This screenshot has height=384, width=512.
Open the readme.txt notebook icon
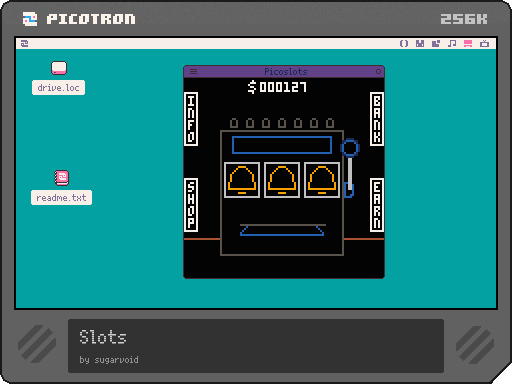point(62,178)
